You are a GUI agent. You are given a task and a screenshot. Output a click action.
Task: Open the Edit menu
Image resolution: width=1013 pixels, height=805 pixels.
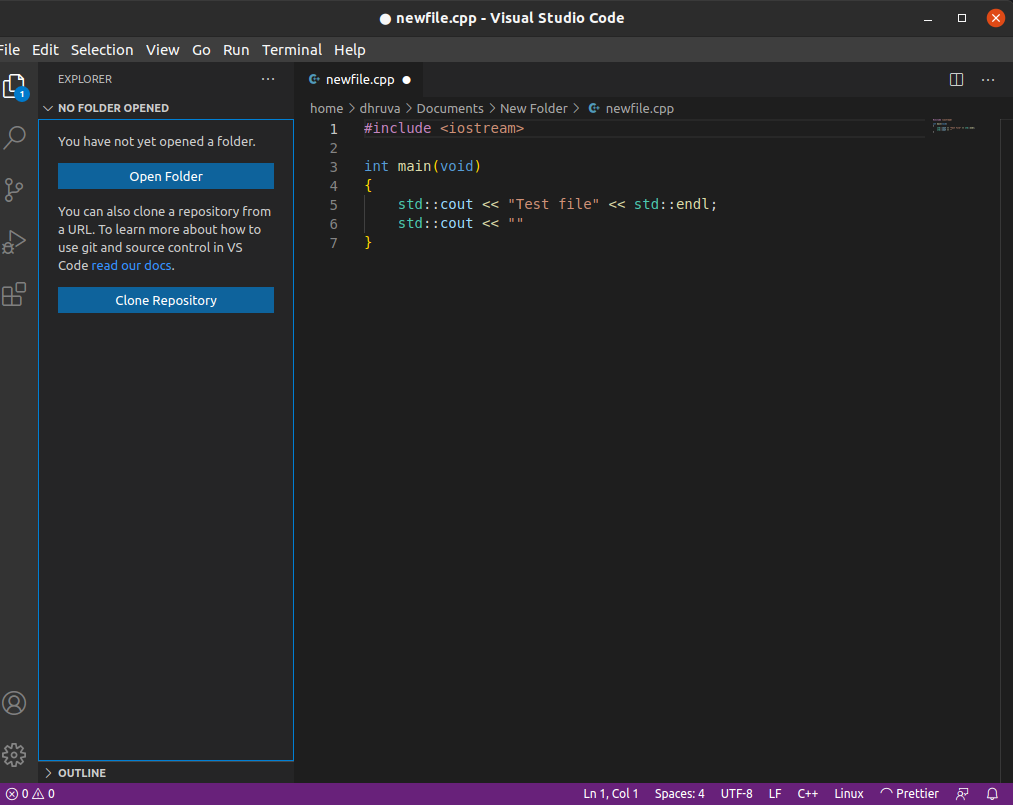pos(45,50)
